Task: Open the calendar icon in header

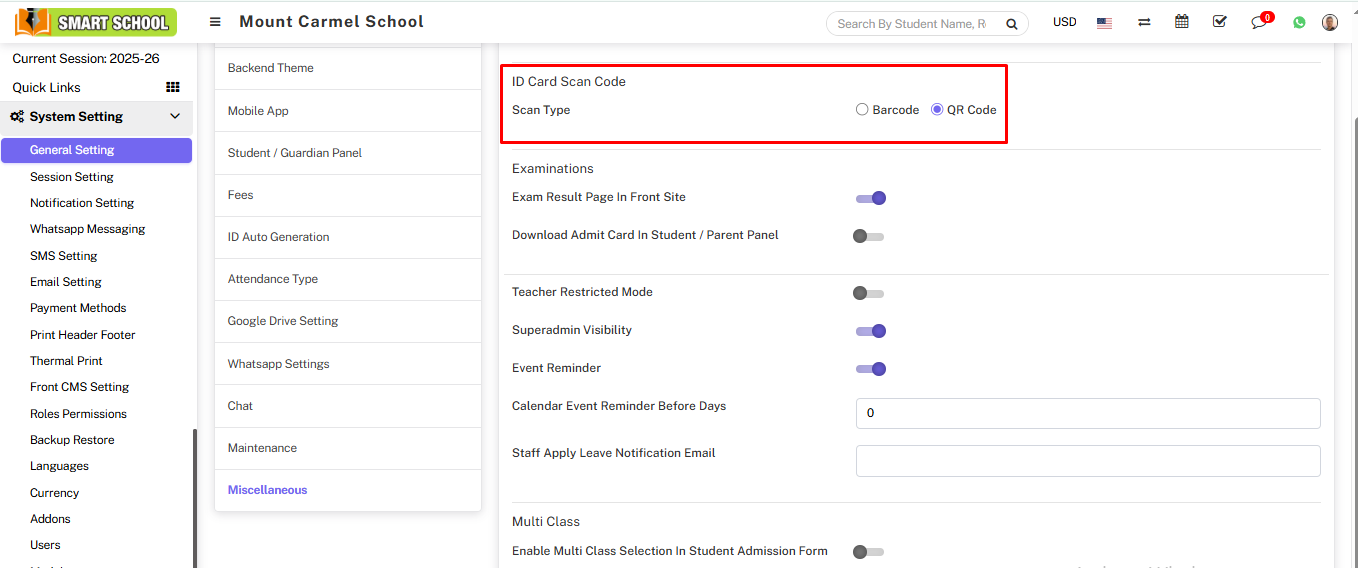Action: tap(1182, 22)
